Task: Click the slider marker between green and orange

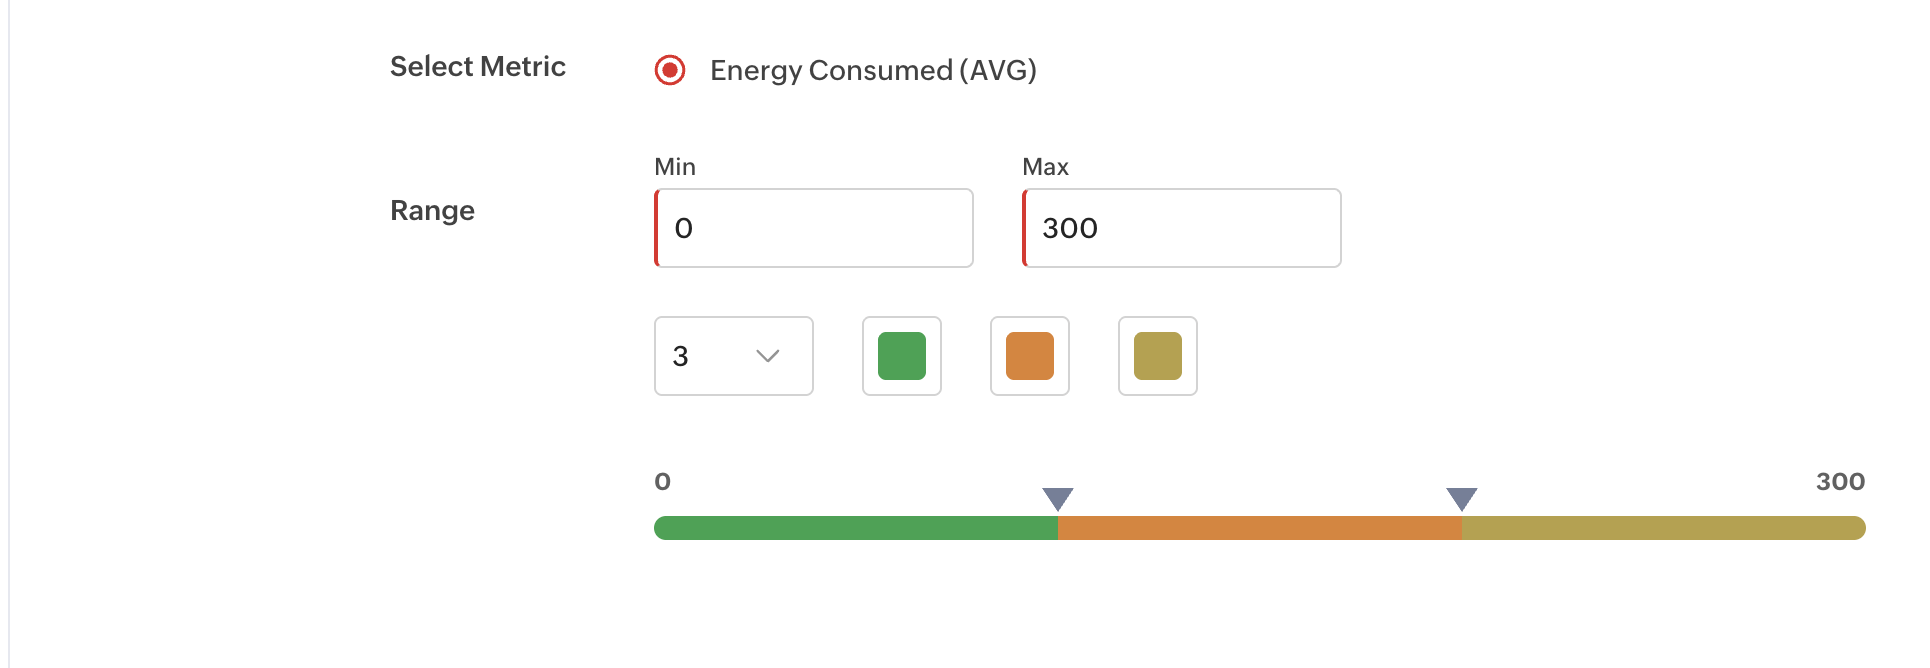Action: coord(1058,498)
